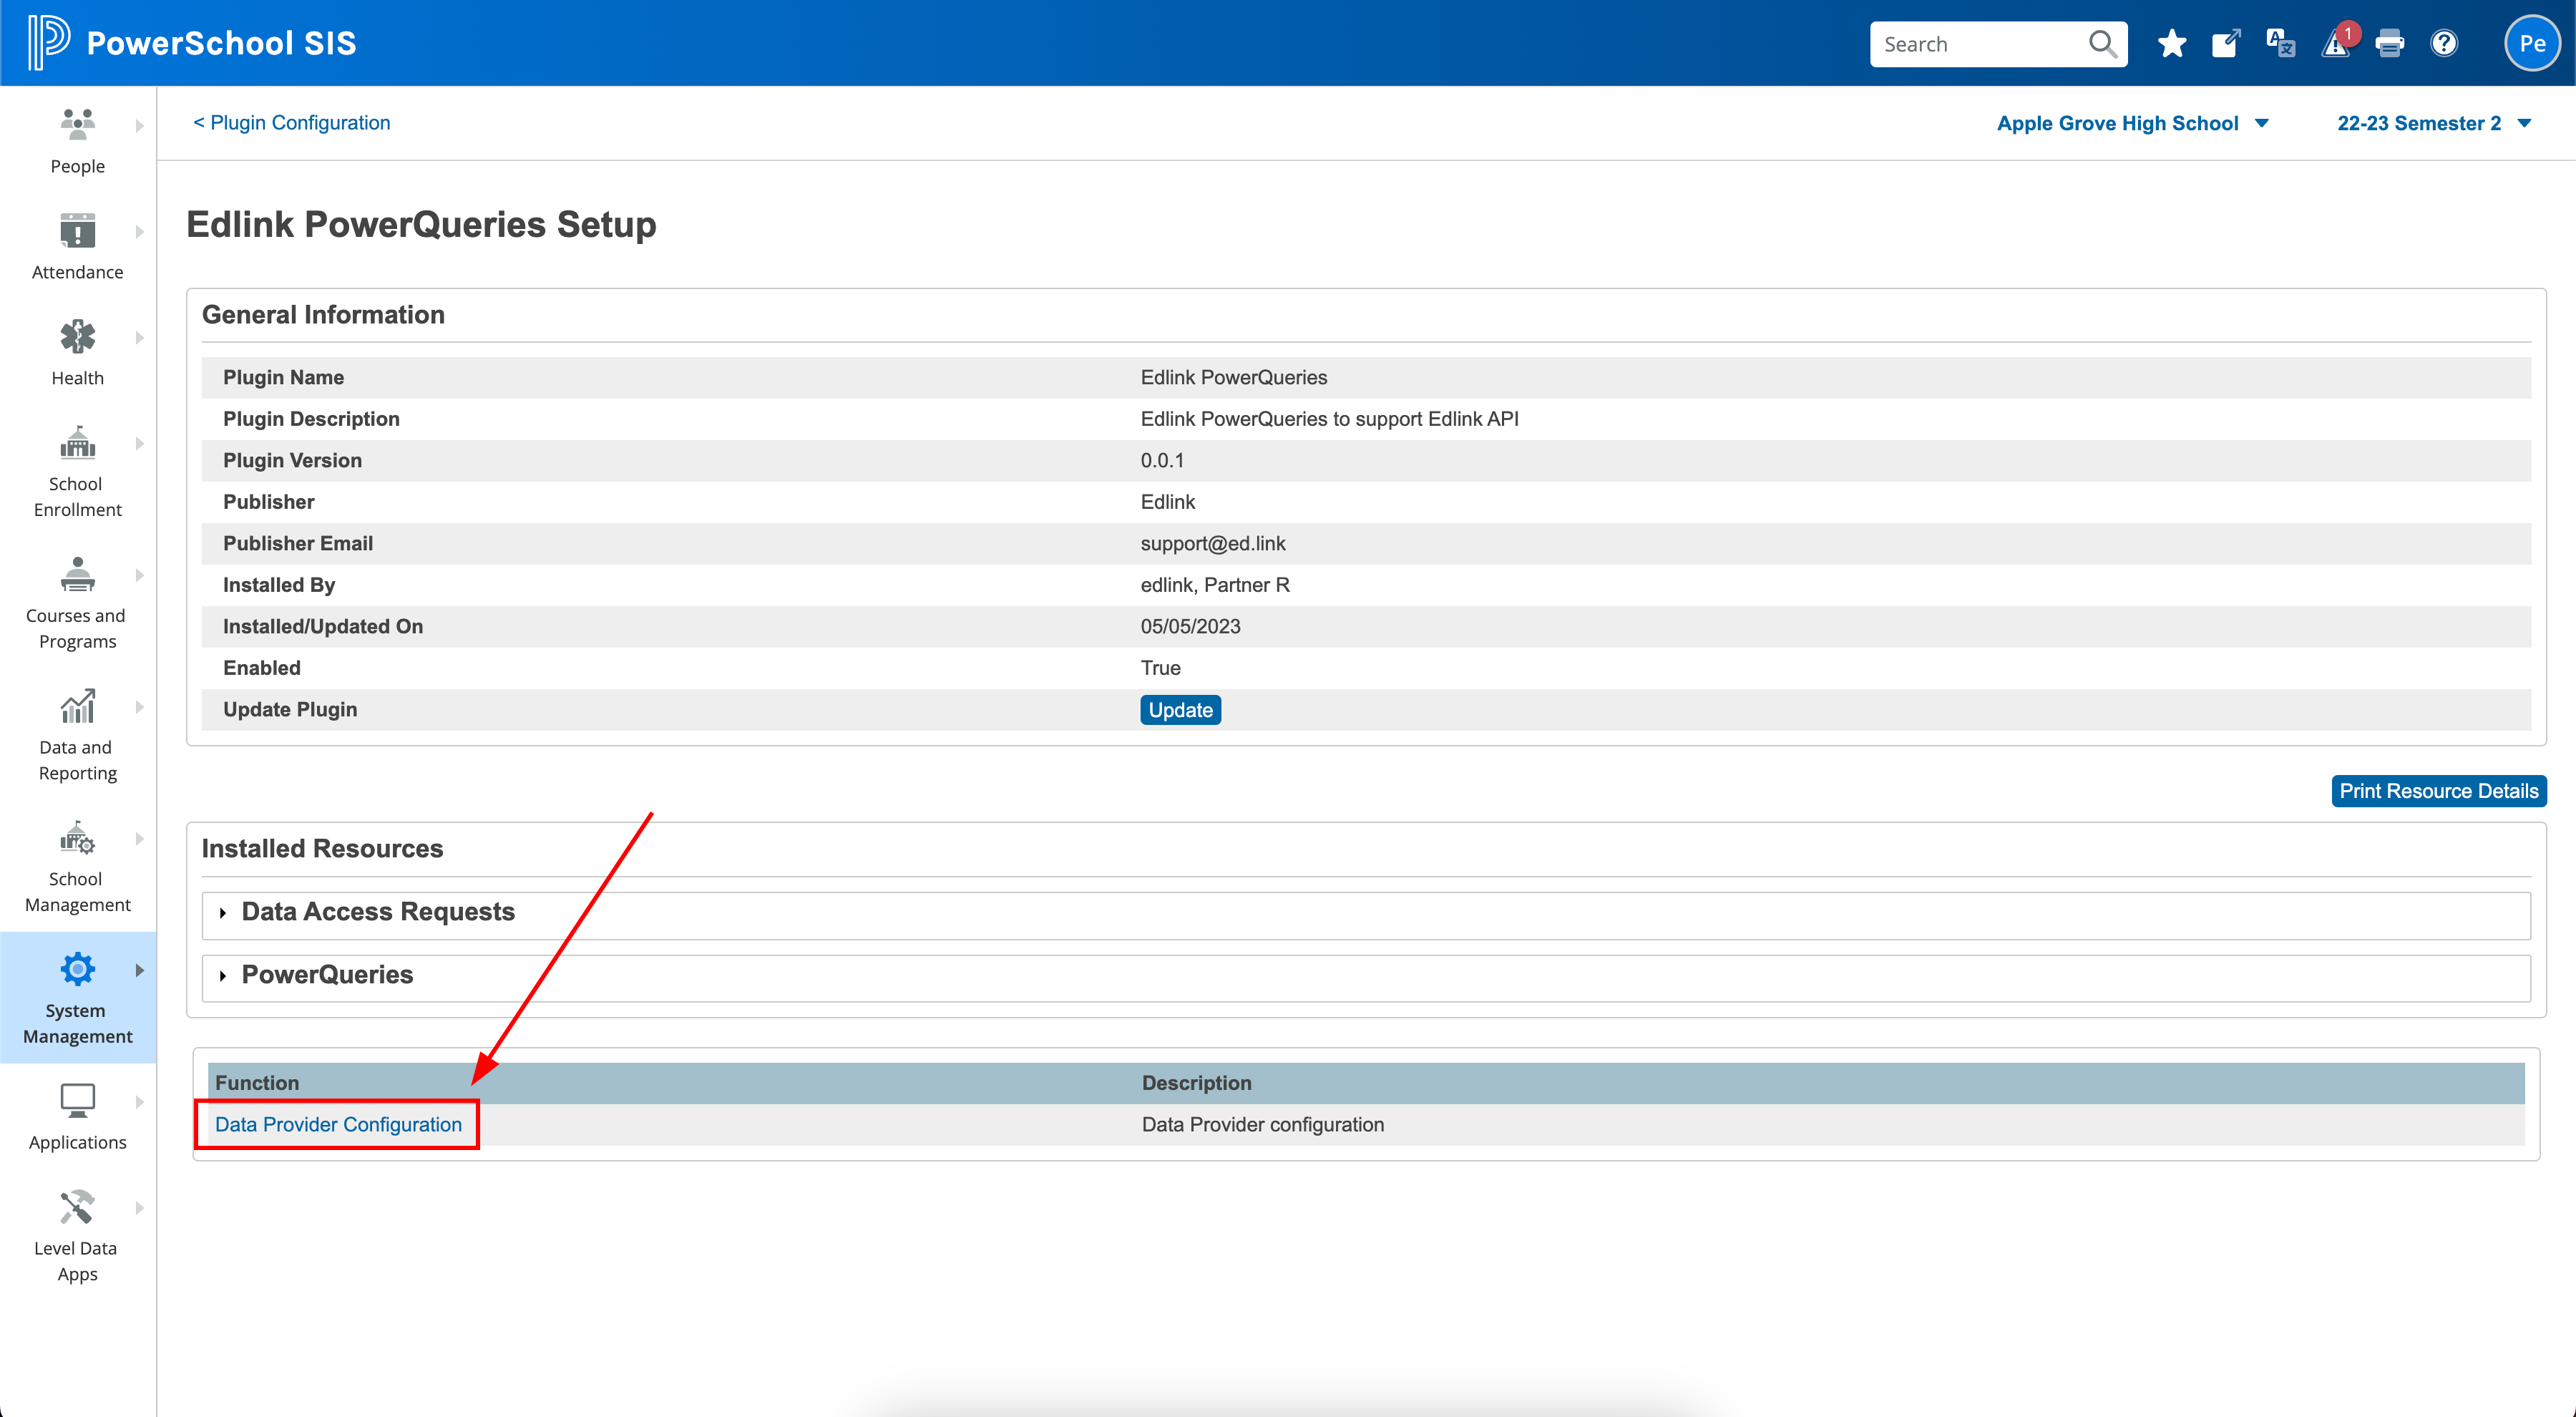Open the alerts warning icon
Viewport: 2576px width, 1417px height.
click(2336, 44)
